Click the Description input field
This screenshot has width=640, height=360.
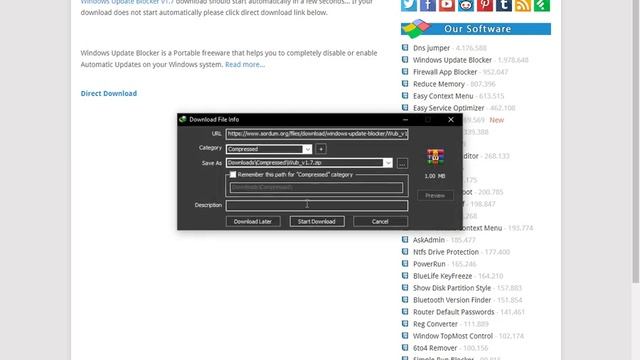point(317,205)
